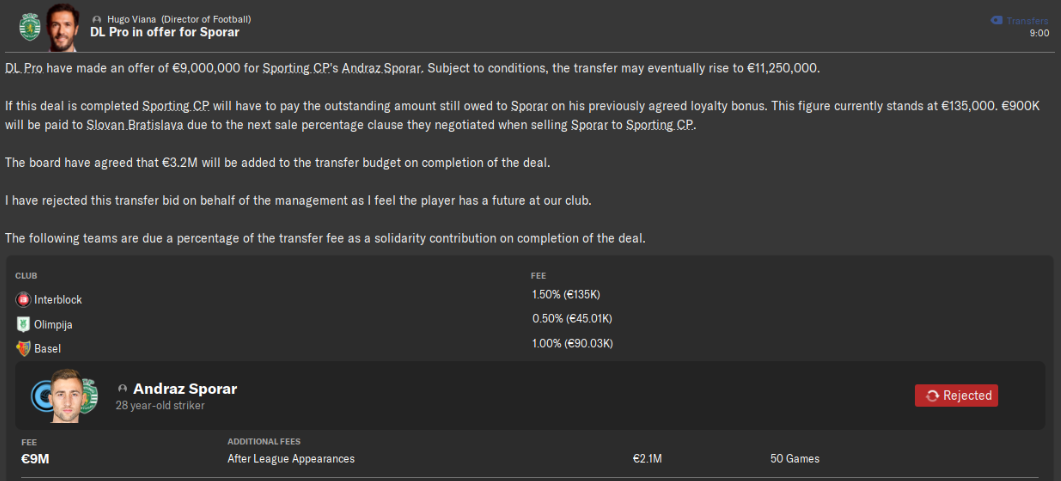The width and height of the screenshot is (1061, 481).
Task: Click the person icon beside Andraz Sporar
Action: click(x=122, y=389)
